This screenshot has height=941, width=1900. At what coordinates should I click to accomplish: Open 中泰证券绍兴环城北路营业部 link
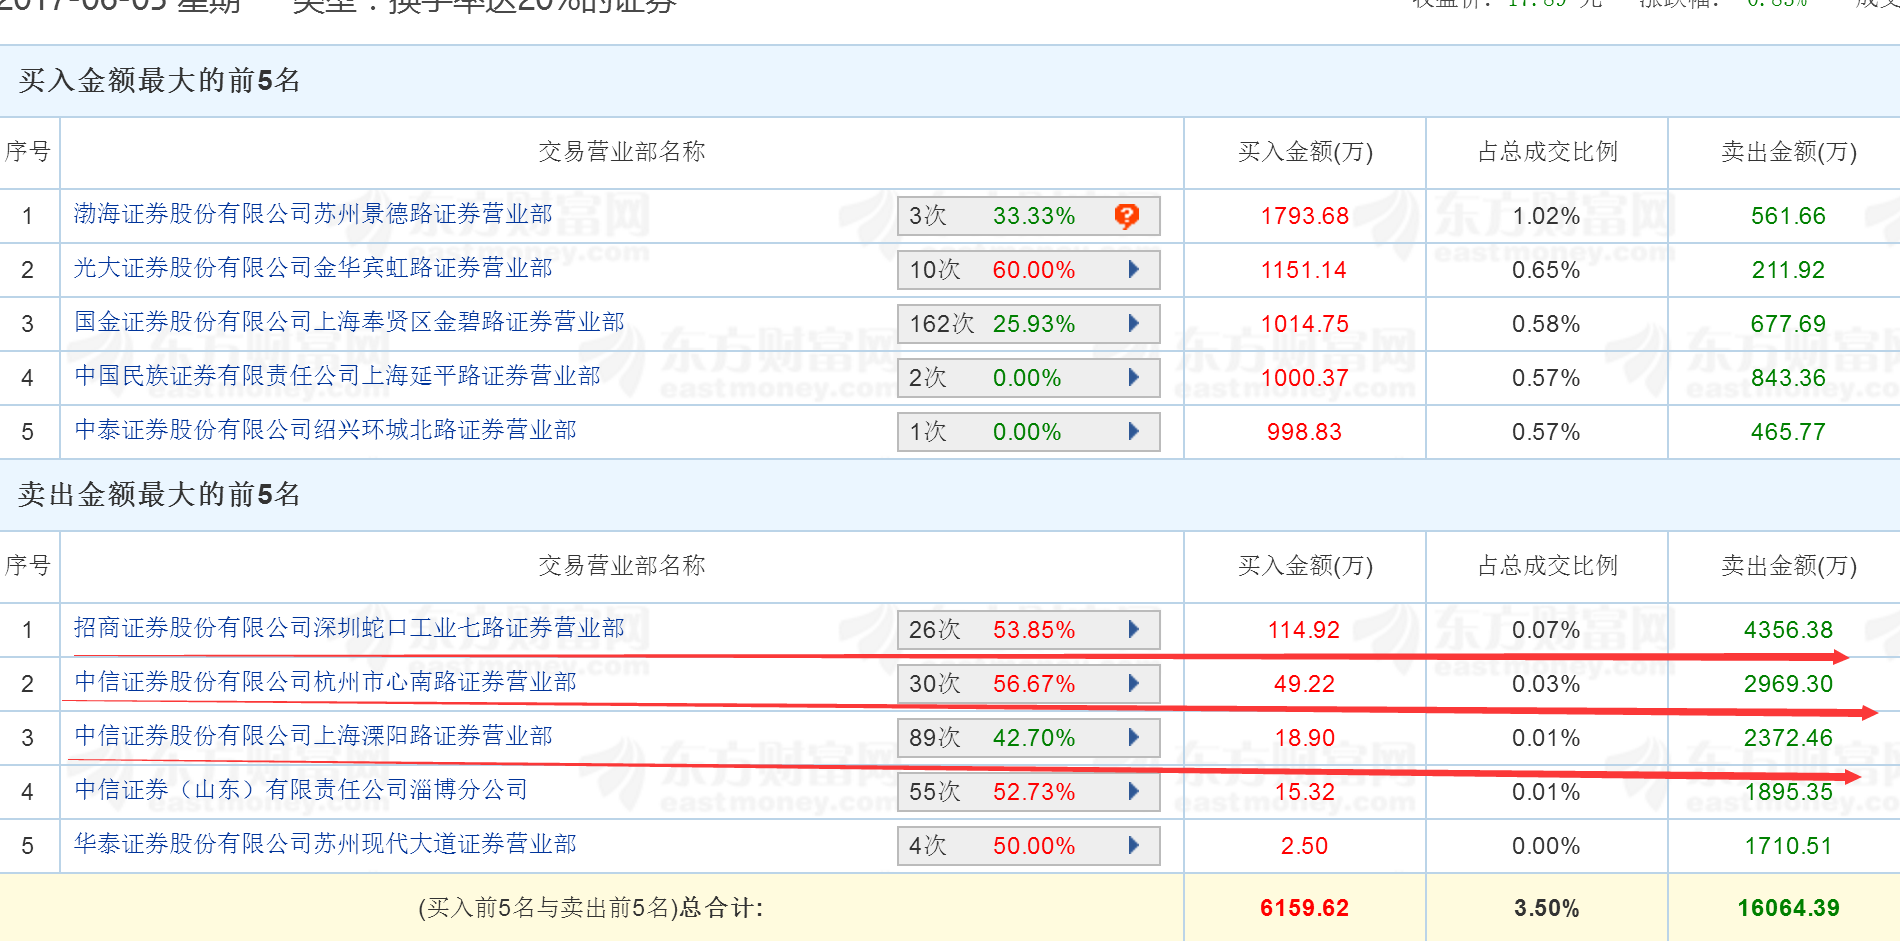coord(325,430)
